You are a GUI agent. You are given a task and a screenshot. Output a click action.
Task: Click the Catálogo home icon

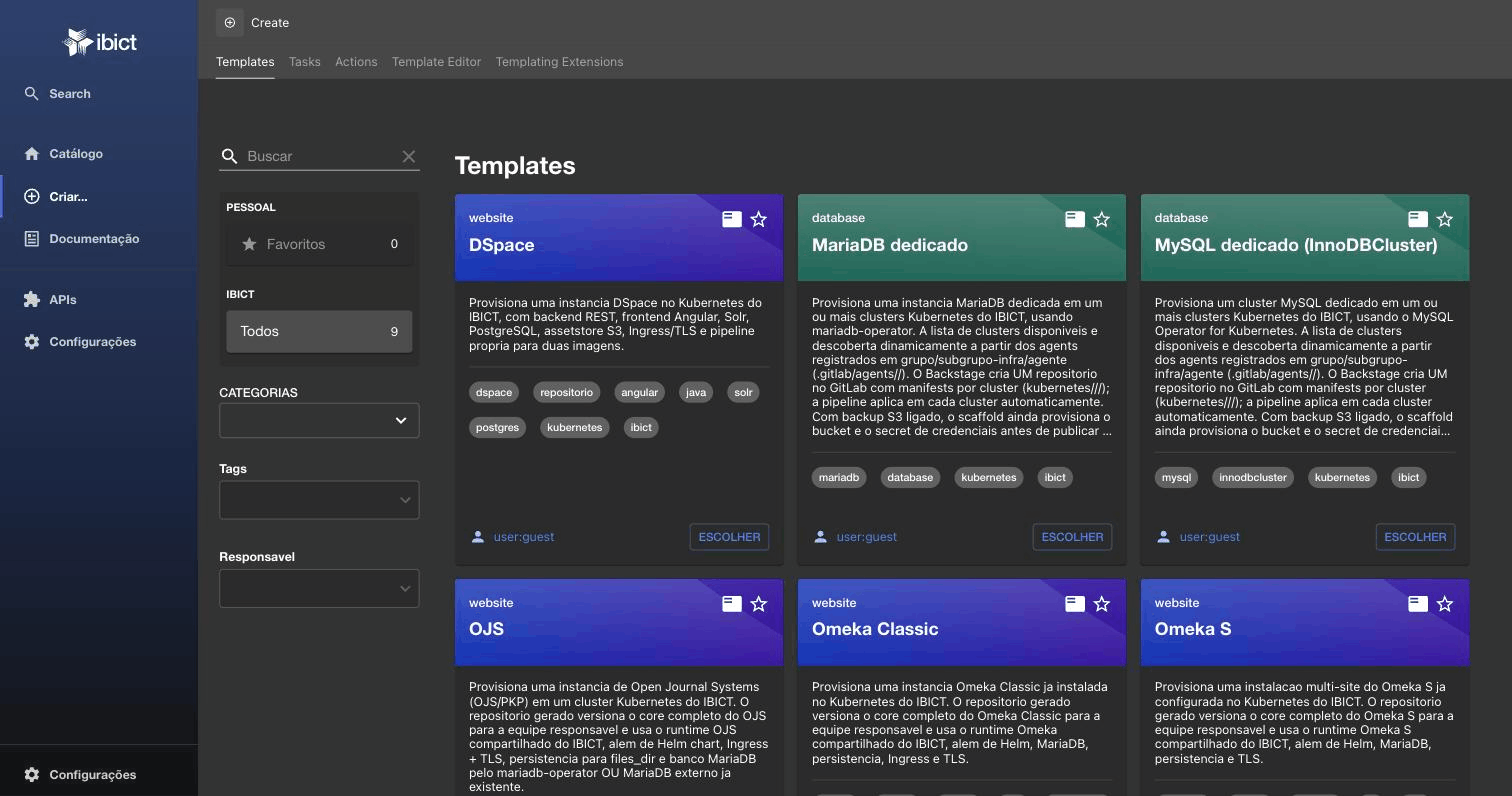pyautogui.click(x=32, y=153)
